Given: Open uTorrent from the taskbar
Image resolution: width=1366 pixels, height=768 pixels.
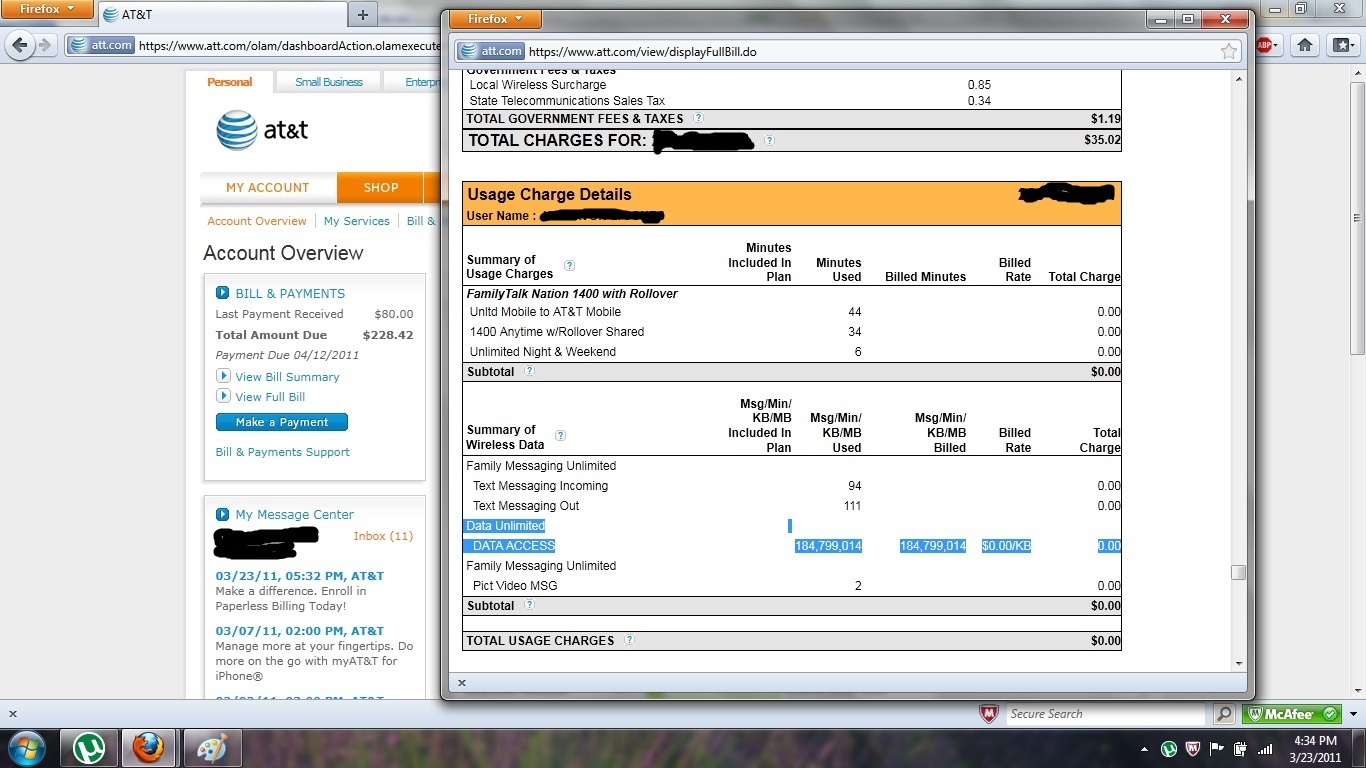Looking at the screenshot, I should pos(89,748).
